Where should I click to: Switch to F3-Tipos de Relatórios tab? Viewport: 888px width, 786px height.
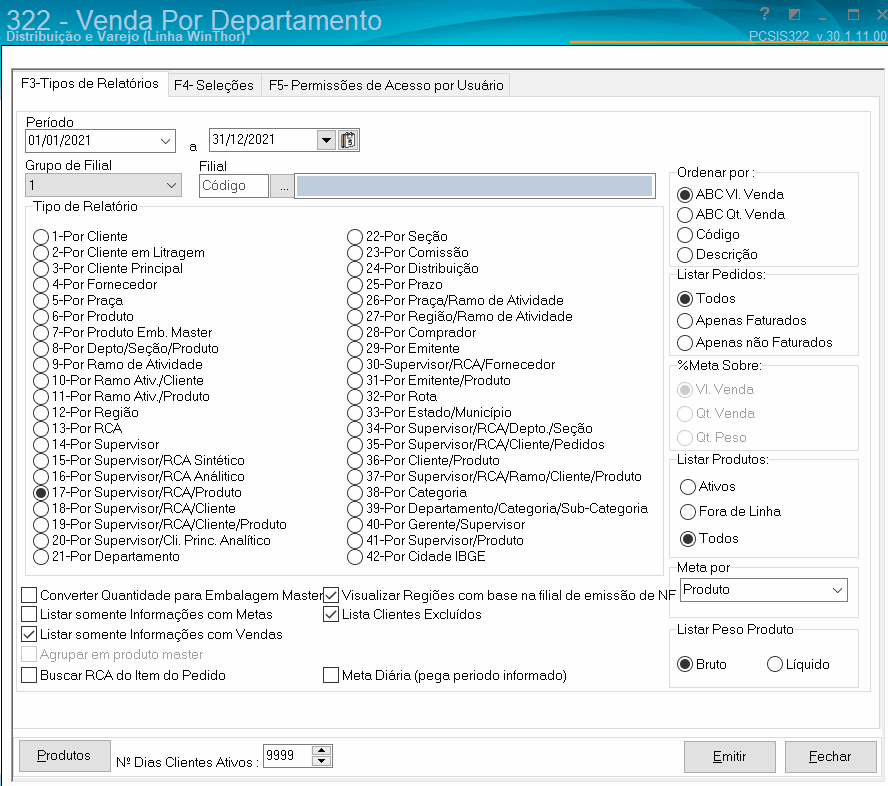coord(89,84)
